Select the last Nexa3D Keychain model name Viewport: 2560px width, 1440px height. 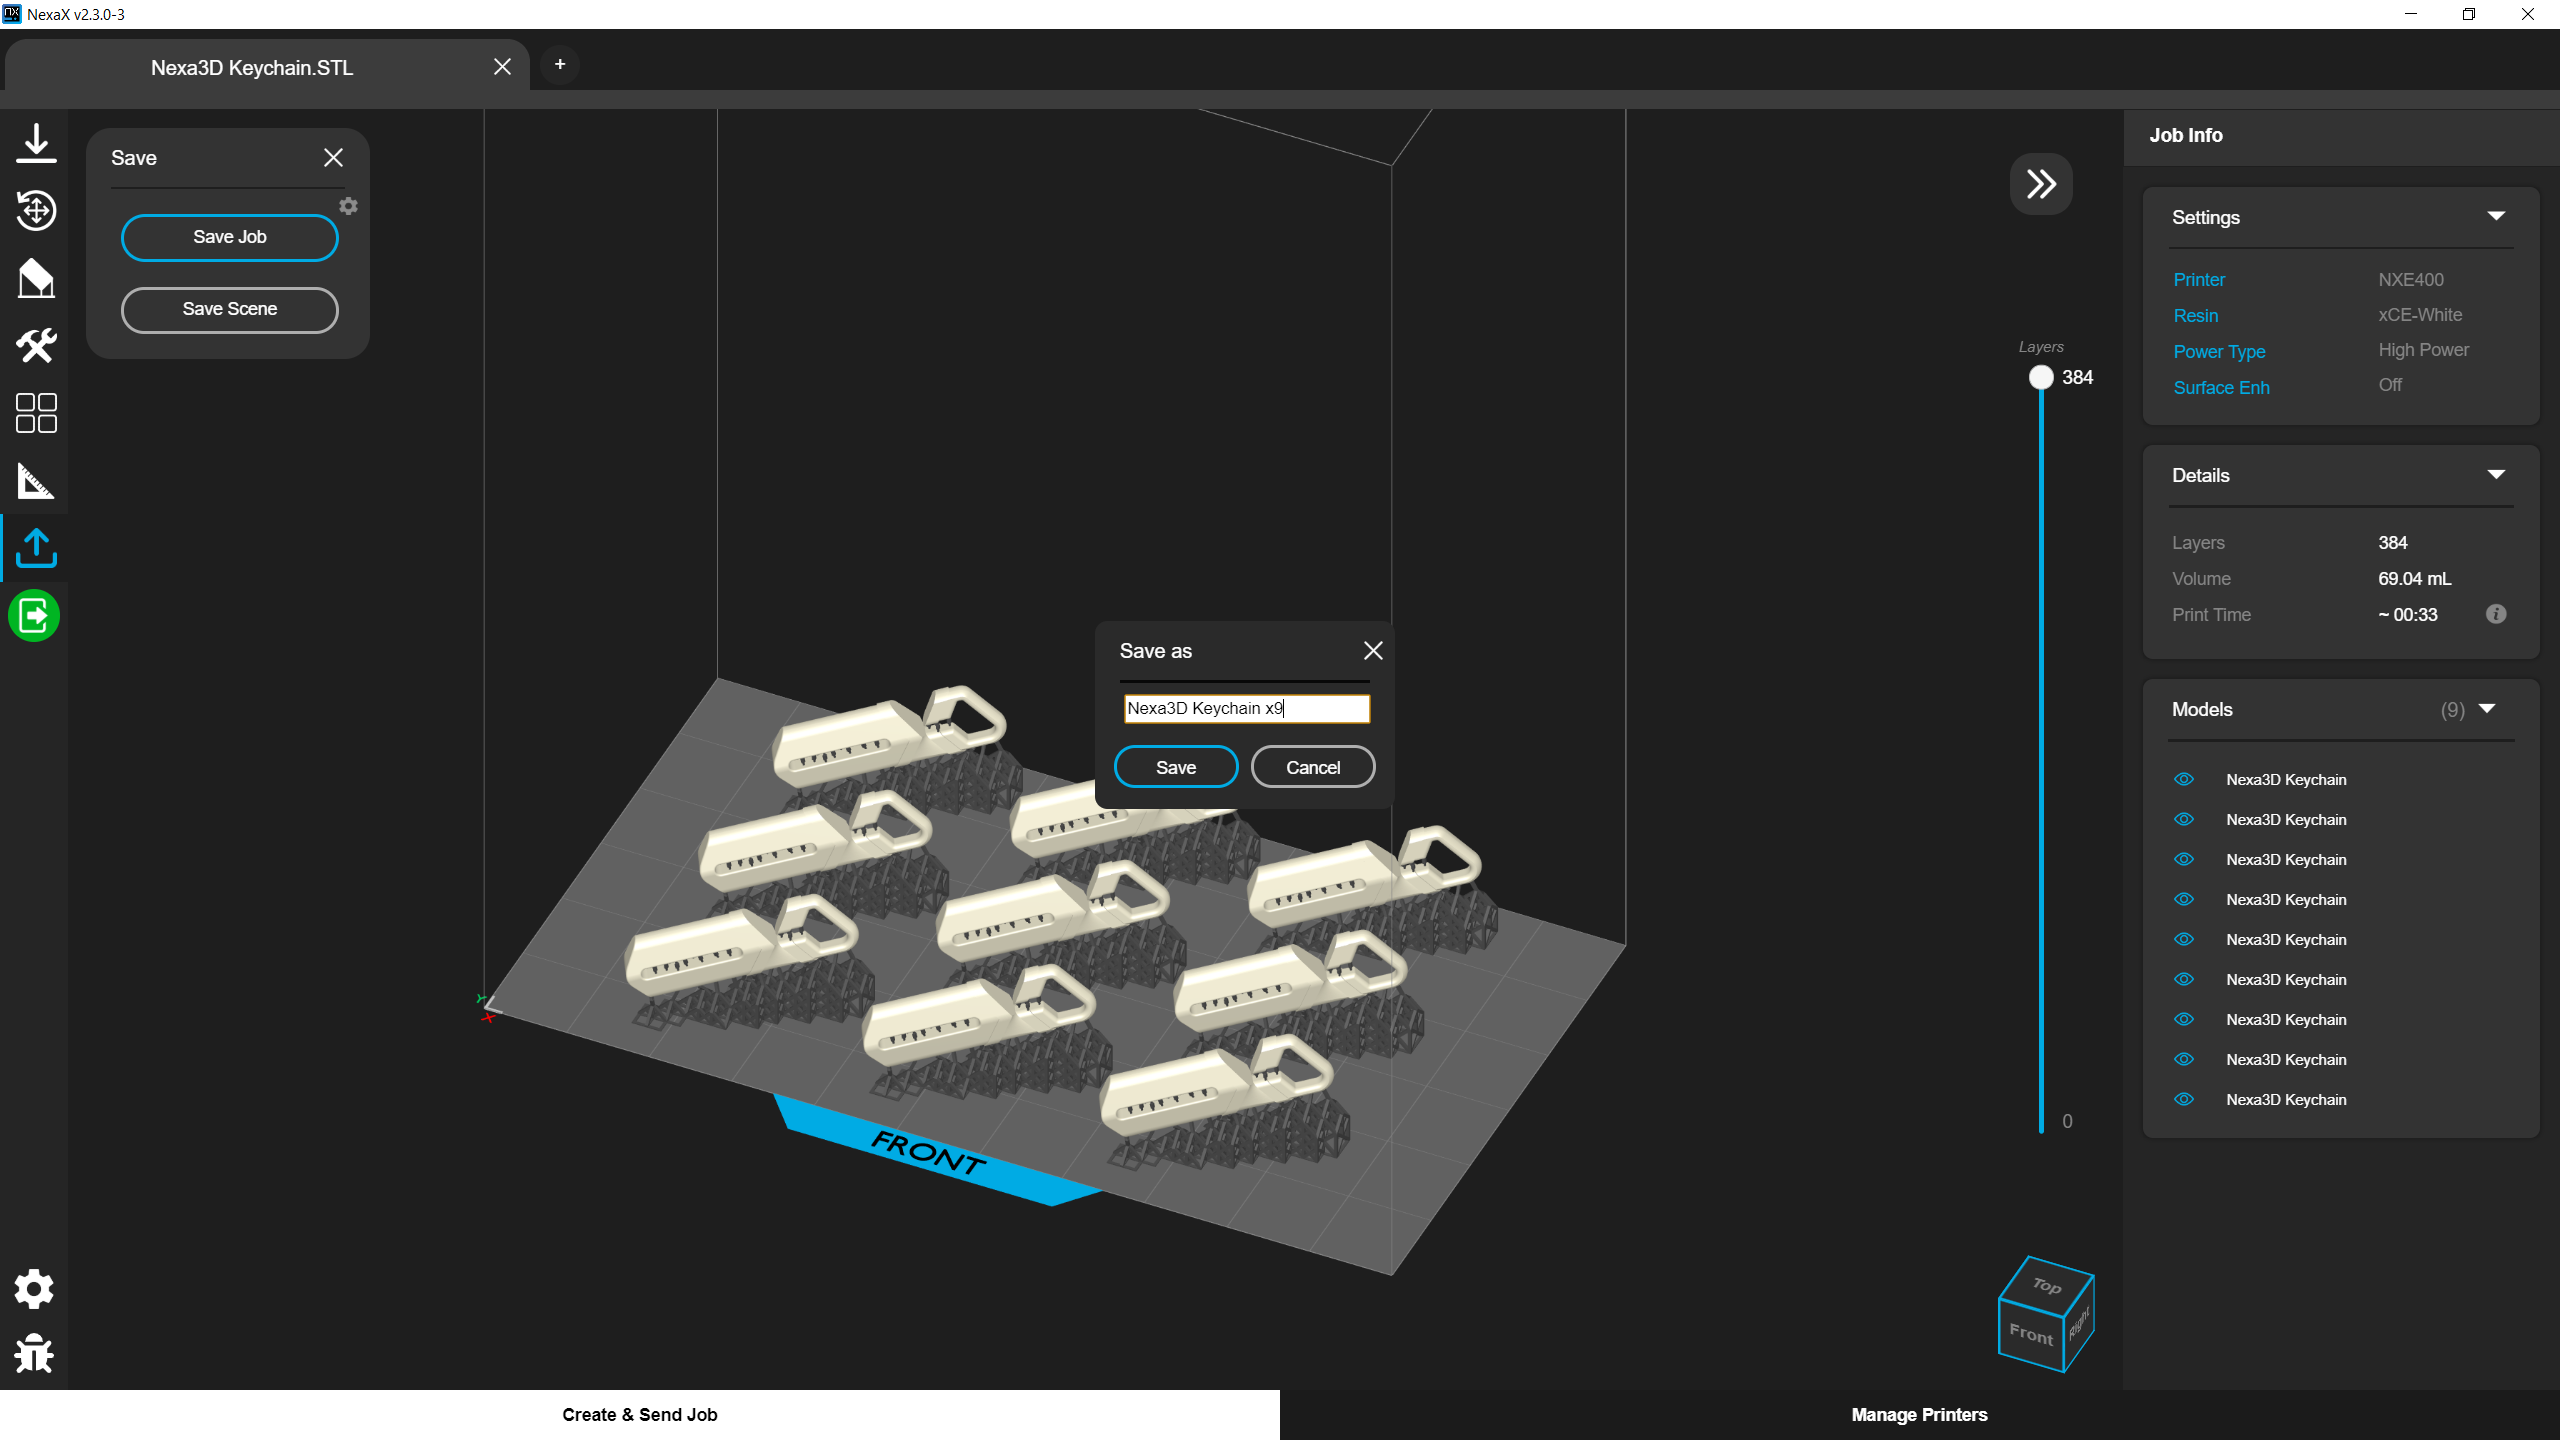pos(2286,1100)
